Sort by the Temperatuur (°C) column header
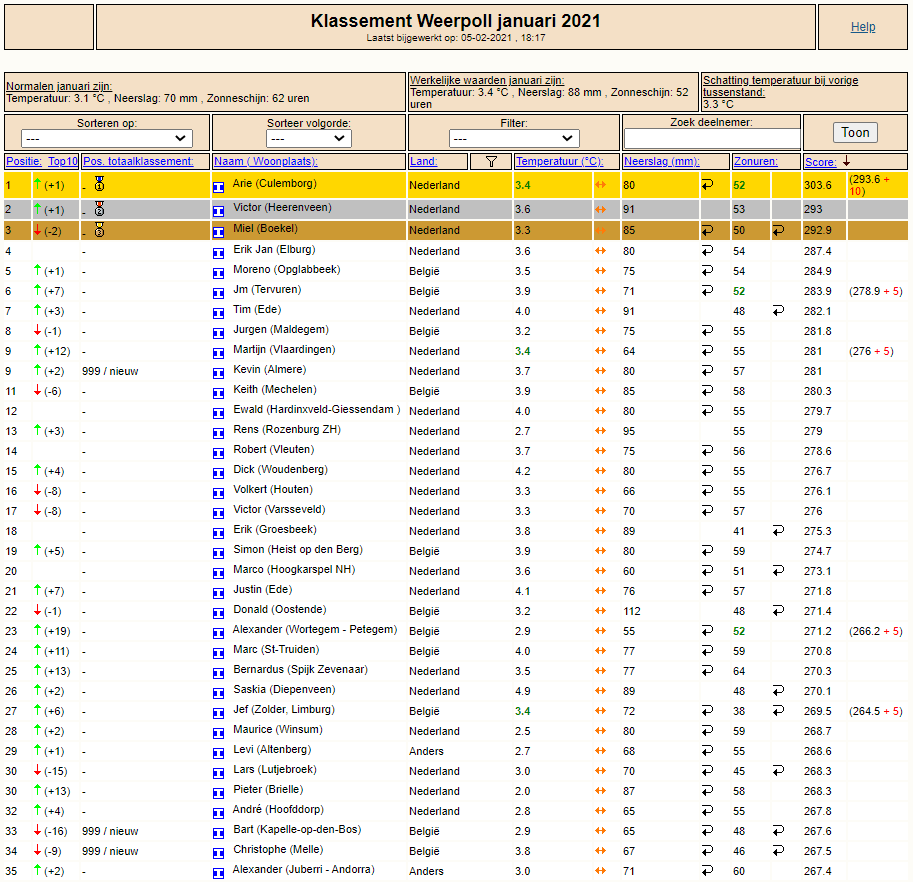 (560, 161)
